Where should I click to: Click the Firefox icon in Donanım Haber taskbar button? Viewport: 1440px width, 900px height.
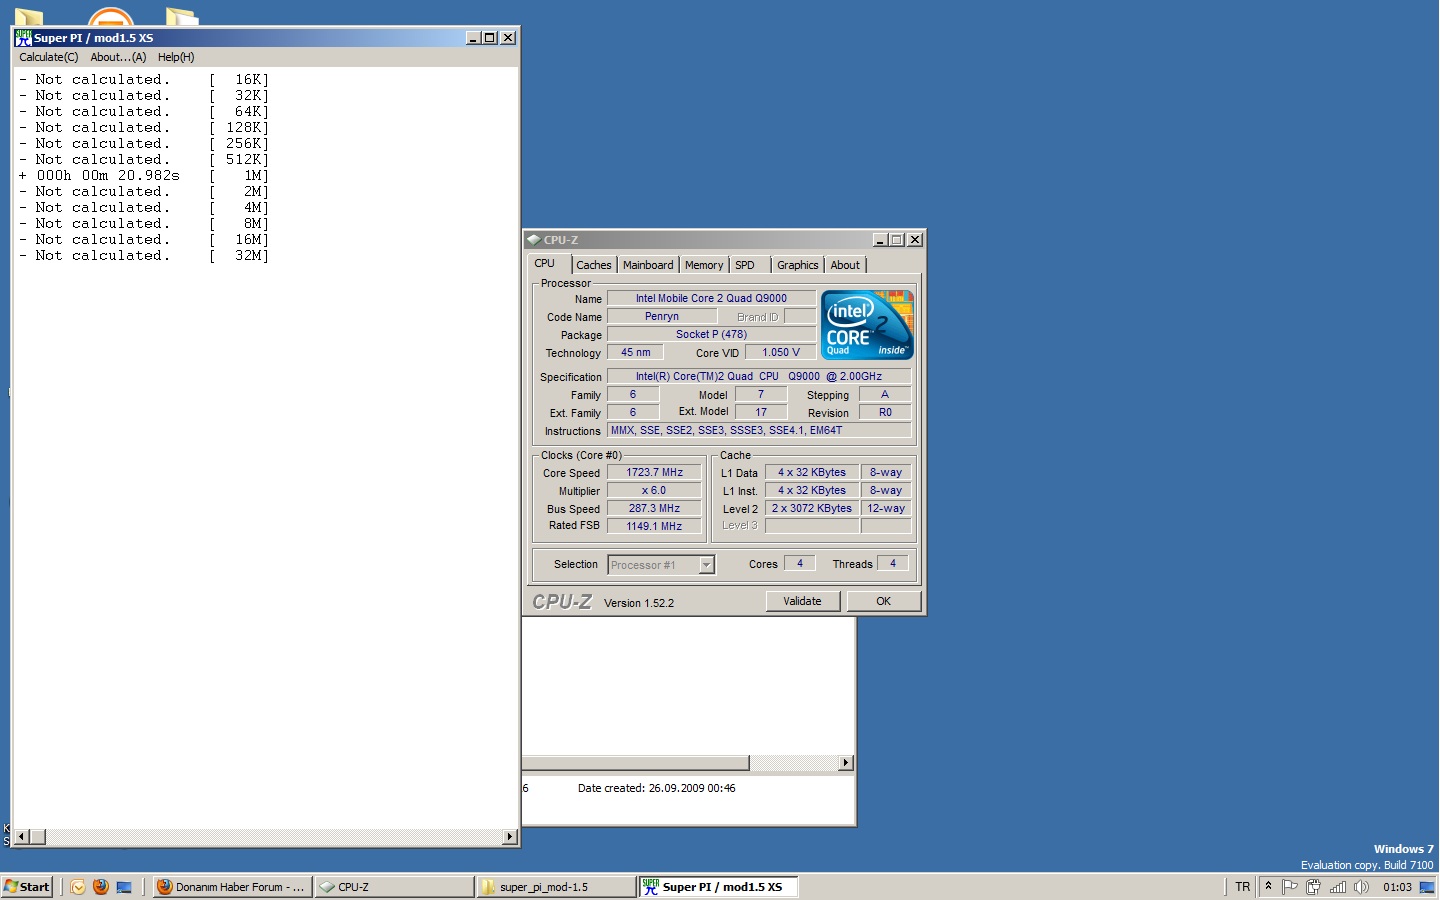coord(165,887)
